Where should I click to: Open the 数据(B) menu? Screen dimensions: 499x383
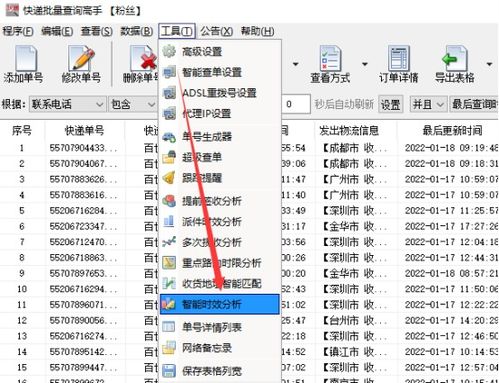(137, 31)
